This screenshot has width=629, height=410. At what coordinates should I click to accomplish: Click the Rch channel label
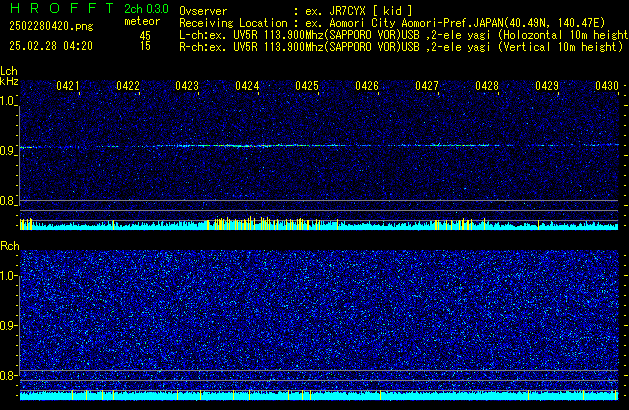click(x=10, y=246)
